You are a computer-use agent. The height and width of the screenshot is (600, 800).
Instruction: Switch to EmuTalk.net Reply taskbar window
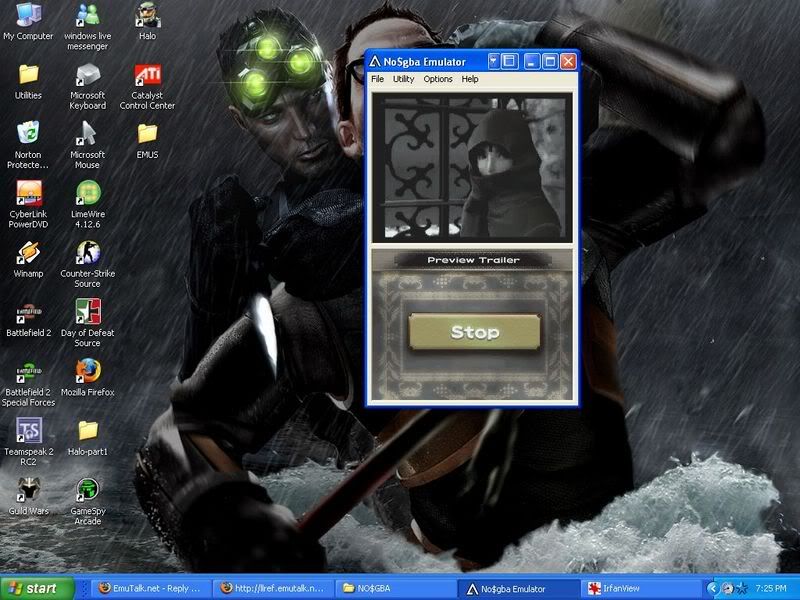pos(153,589)
